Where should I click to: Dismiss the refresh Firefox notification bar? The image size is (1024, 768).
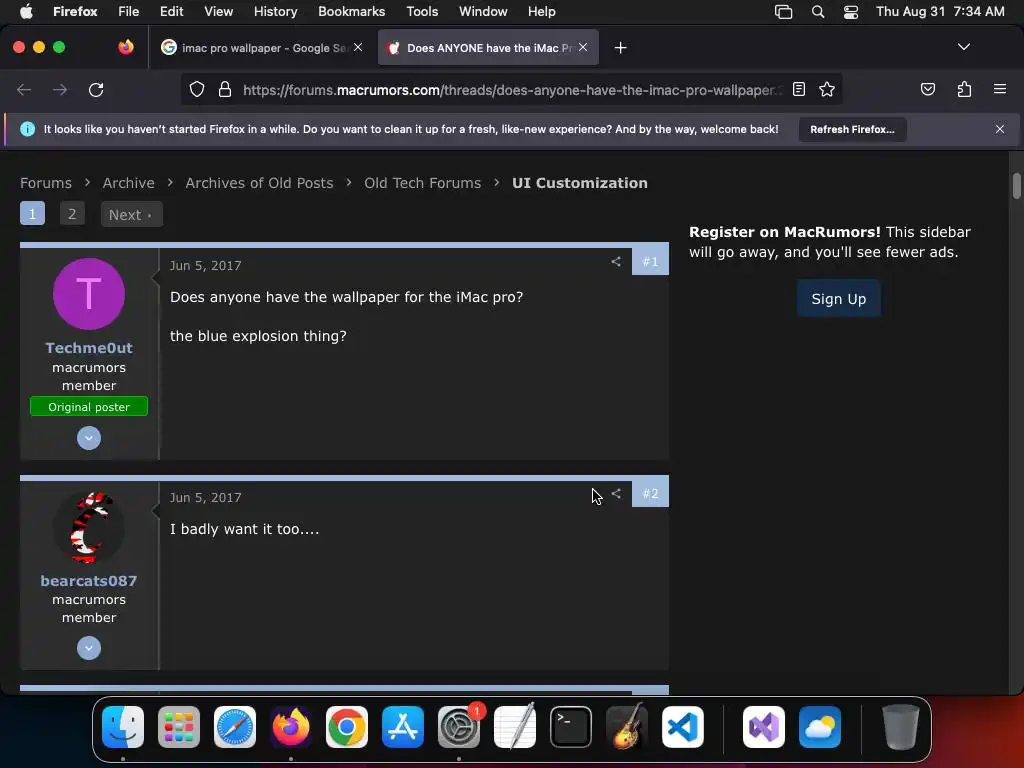999,129
